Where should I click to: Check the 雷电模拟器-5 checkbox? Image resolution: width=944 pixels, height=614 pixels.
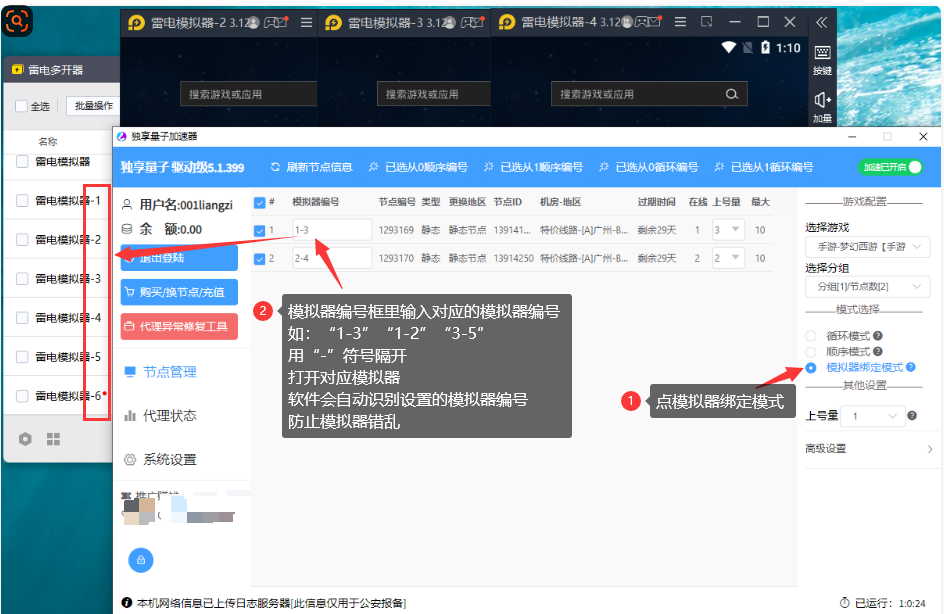(22, 357)
